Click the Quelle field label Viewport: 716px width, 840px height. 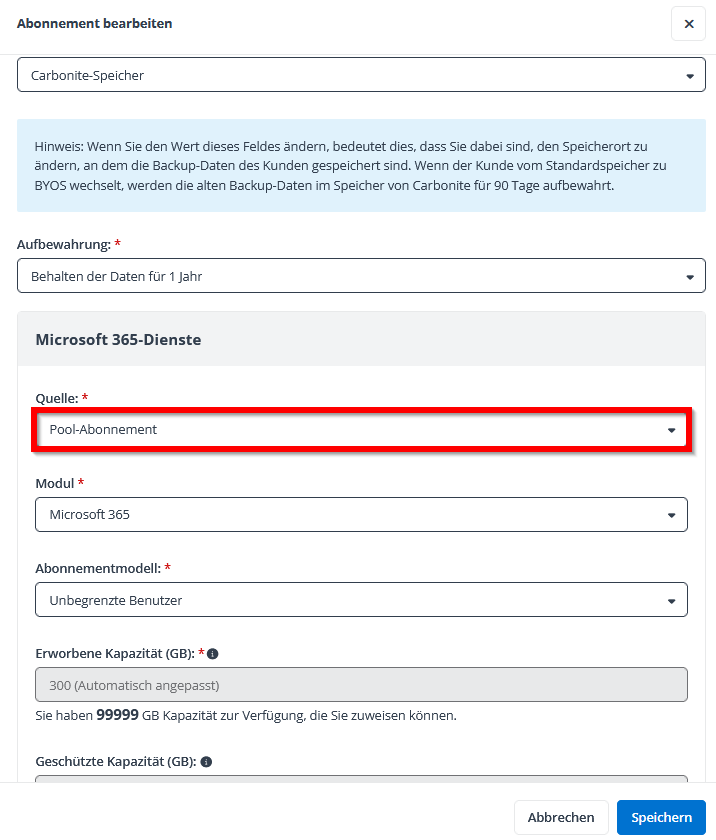click(x=56, y=398)
